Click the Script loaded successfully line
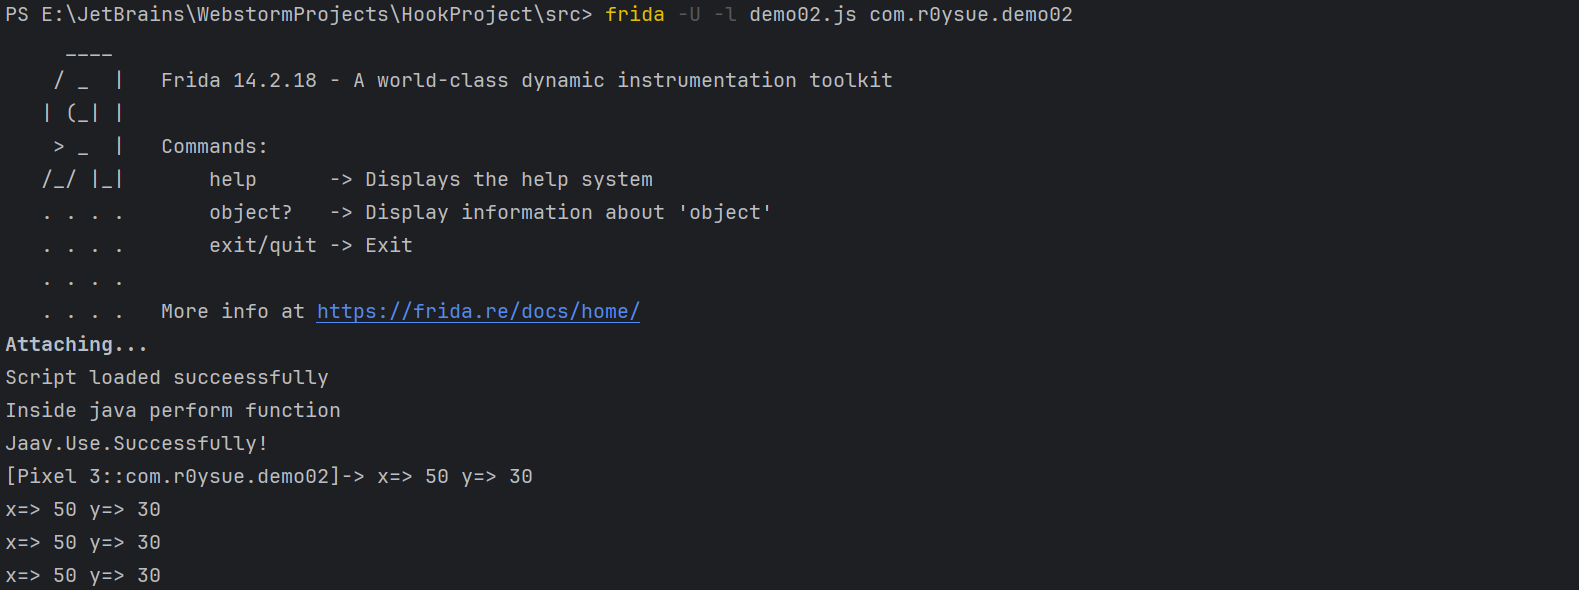Viewport: 1579px width, 590px height. (167, 378)
